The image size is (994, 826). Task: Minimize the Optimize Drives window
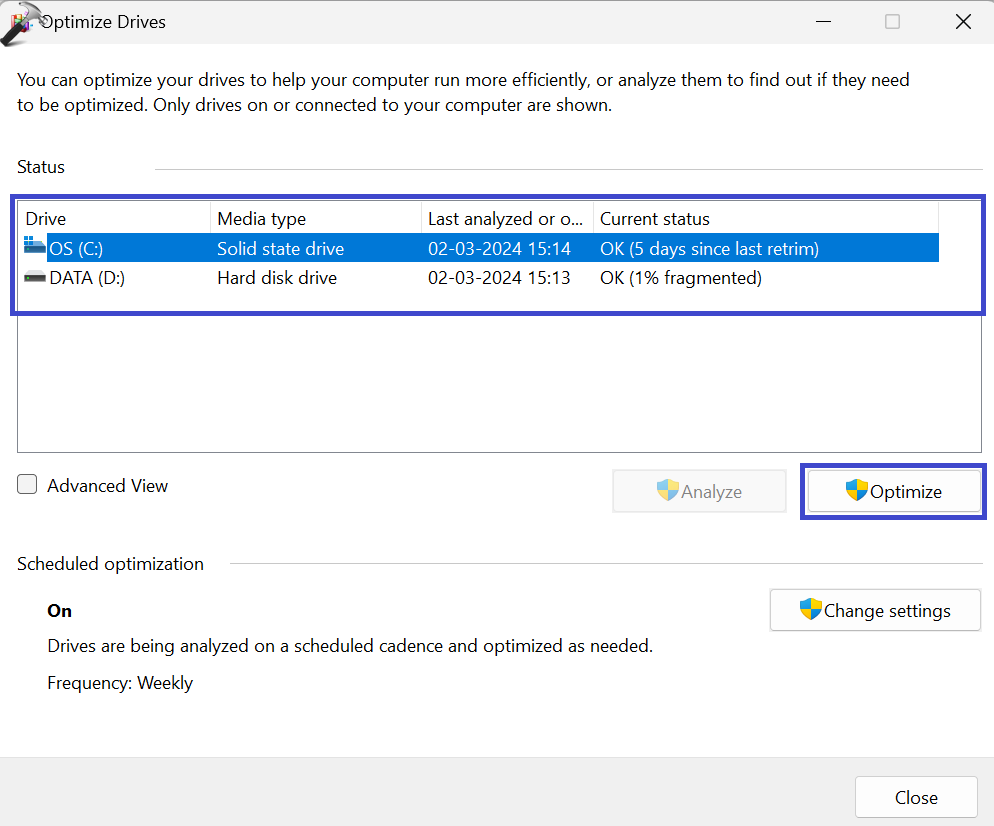[x=822, y=22]
